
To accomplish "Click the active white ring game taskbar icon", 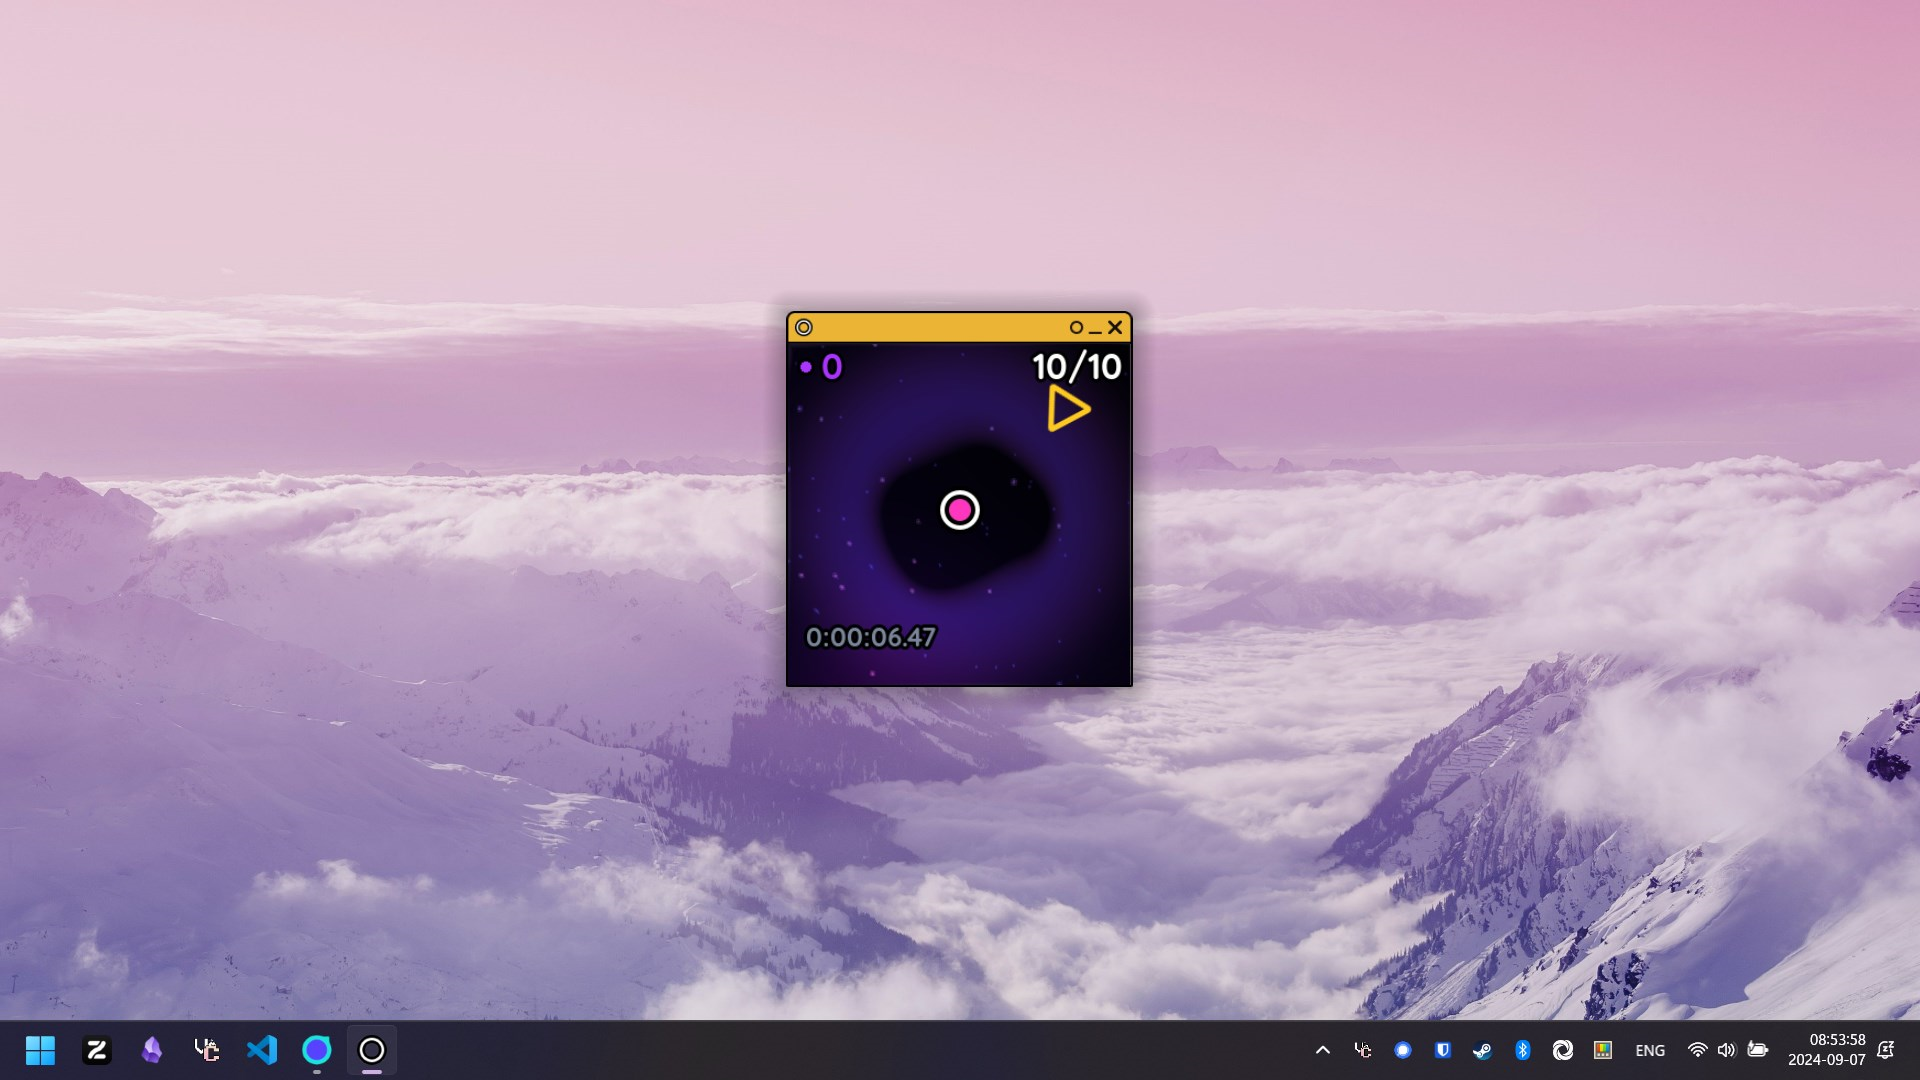I will (372, 1050).
